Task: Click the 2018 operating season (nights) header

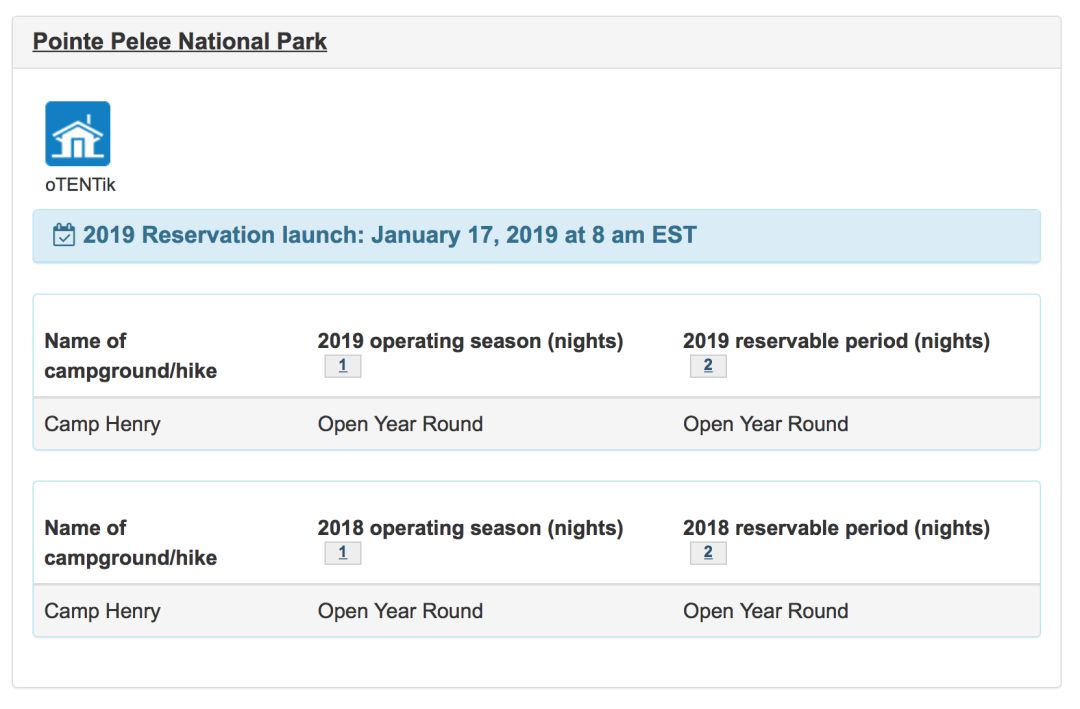Action: point(470,528)
